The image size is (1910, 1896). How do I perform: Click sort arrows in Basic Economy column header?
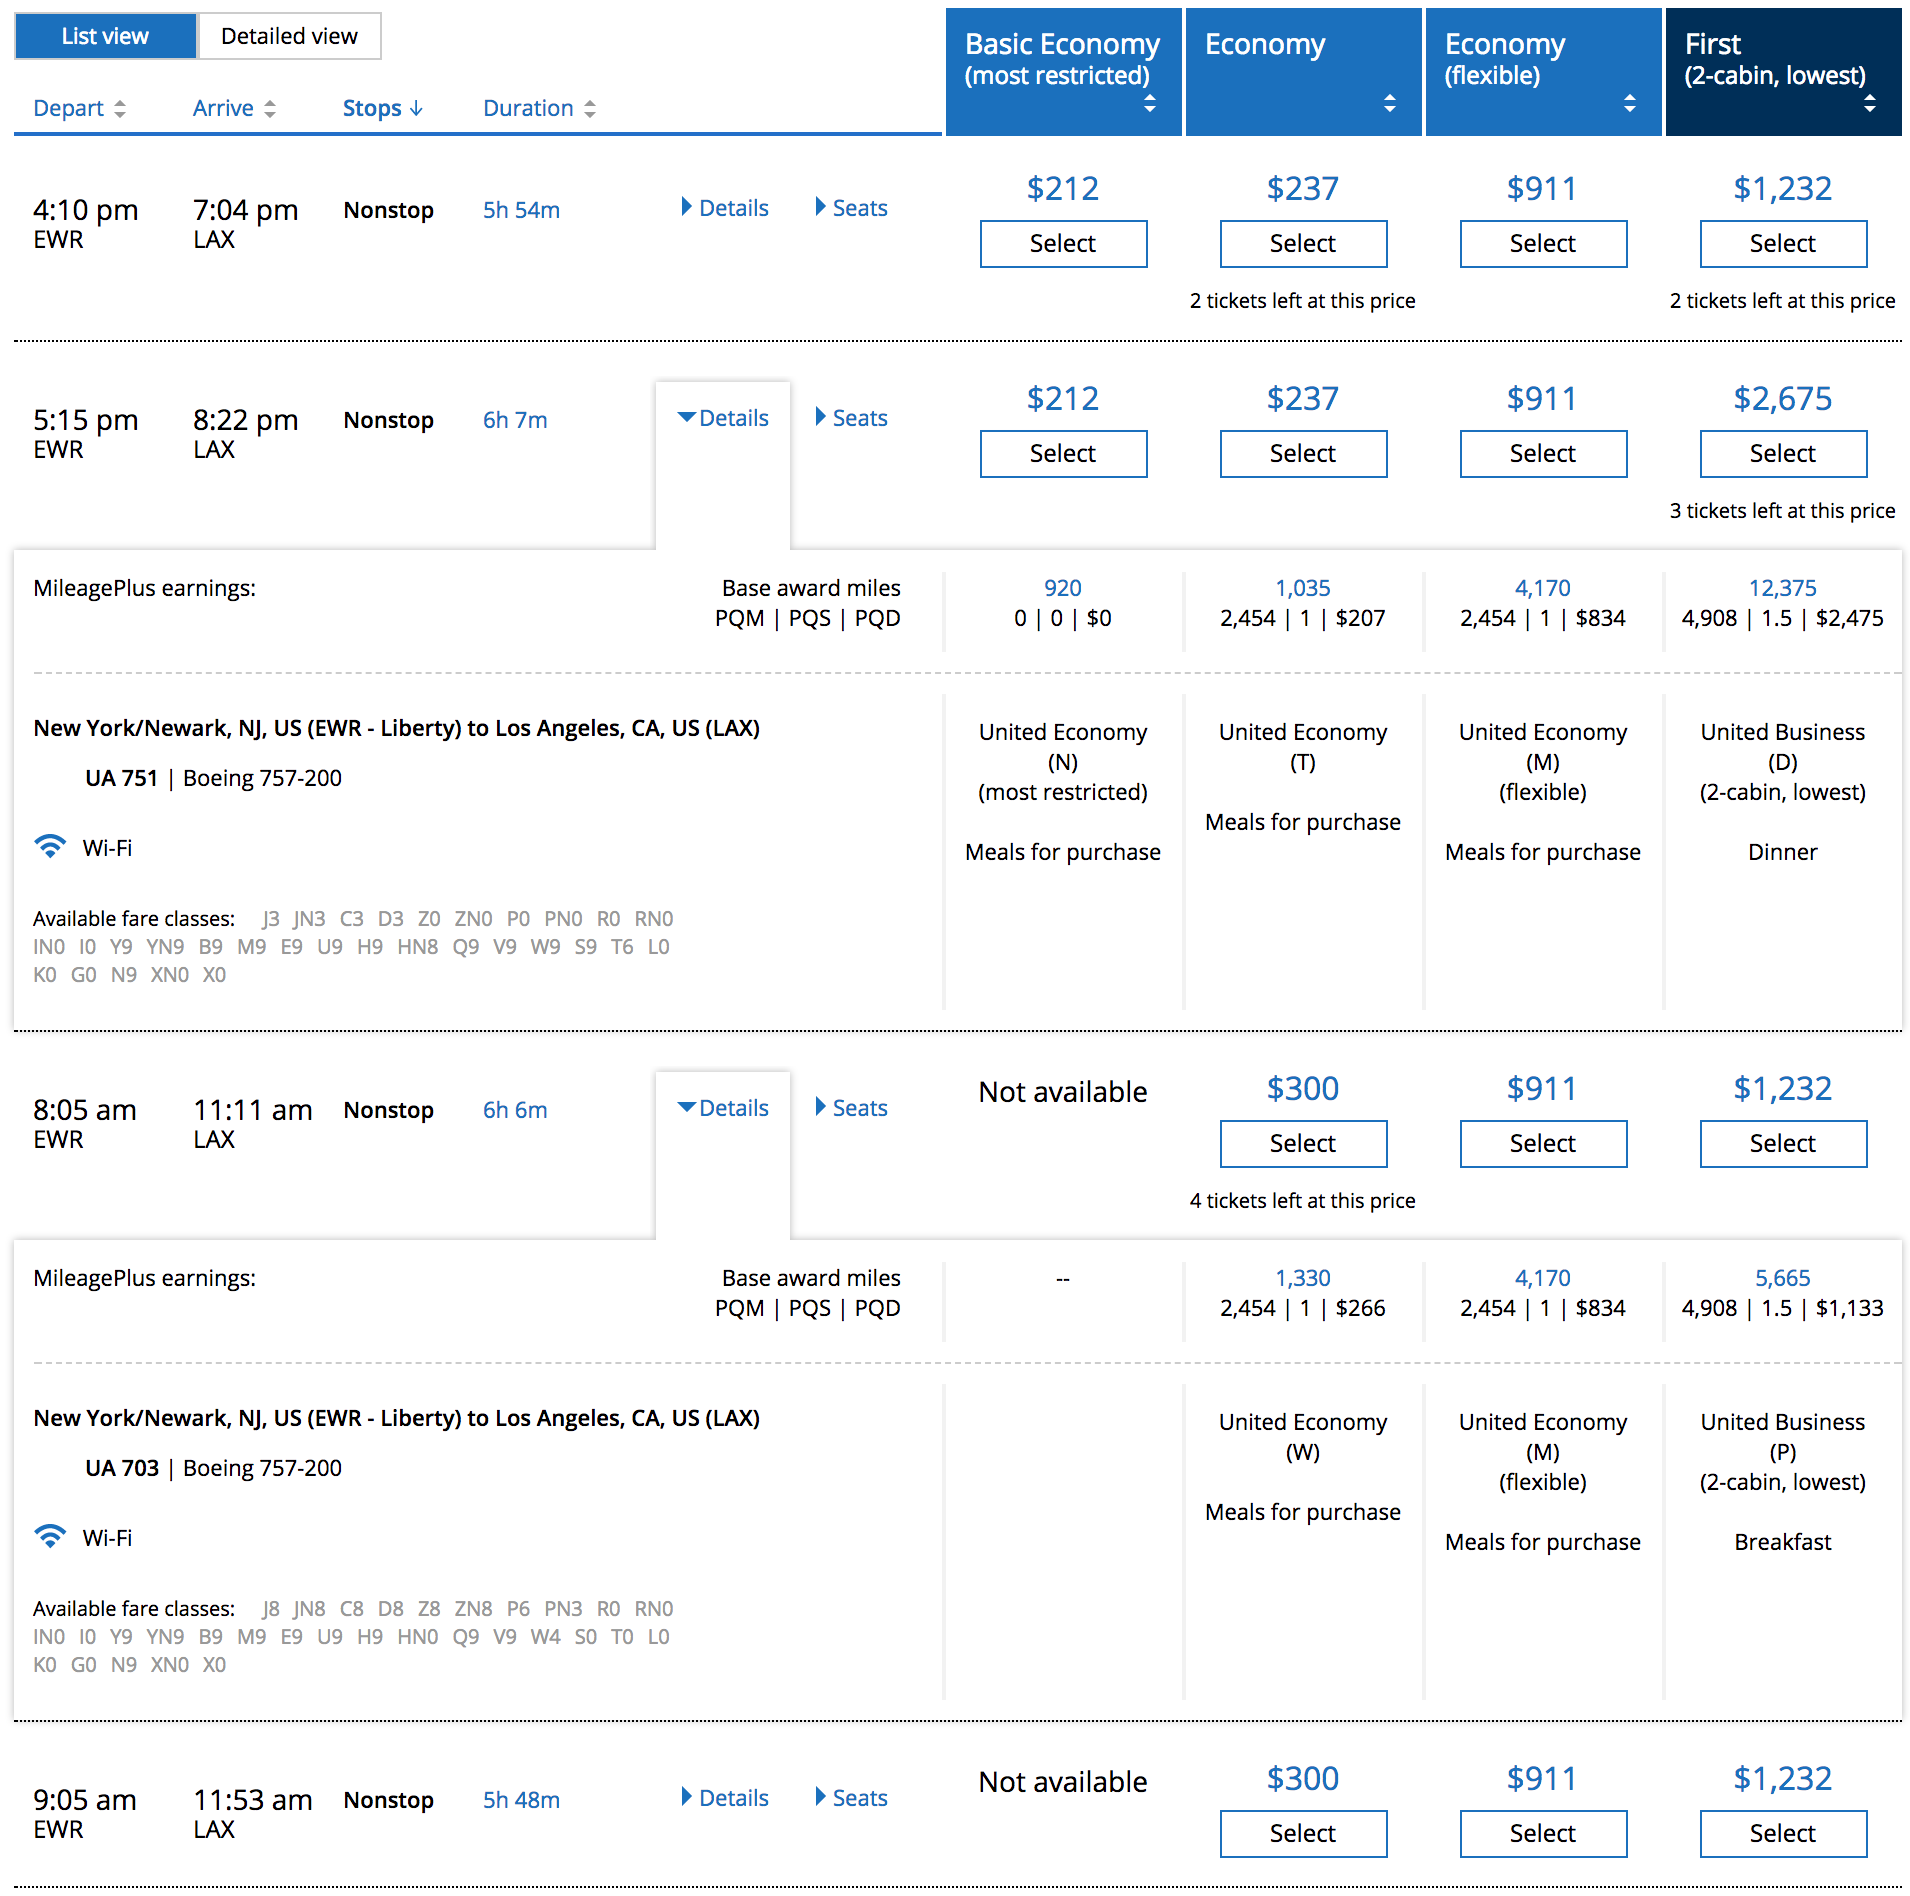1149,103
